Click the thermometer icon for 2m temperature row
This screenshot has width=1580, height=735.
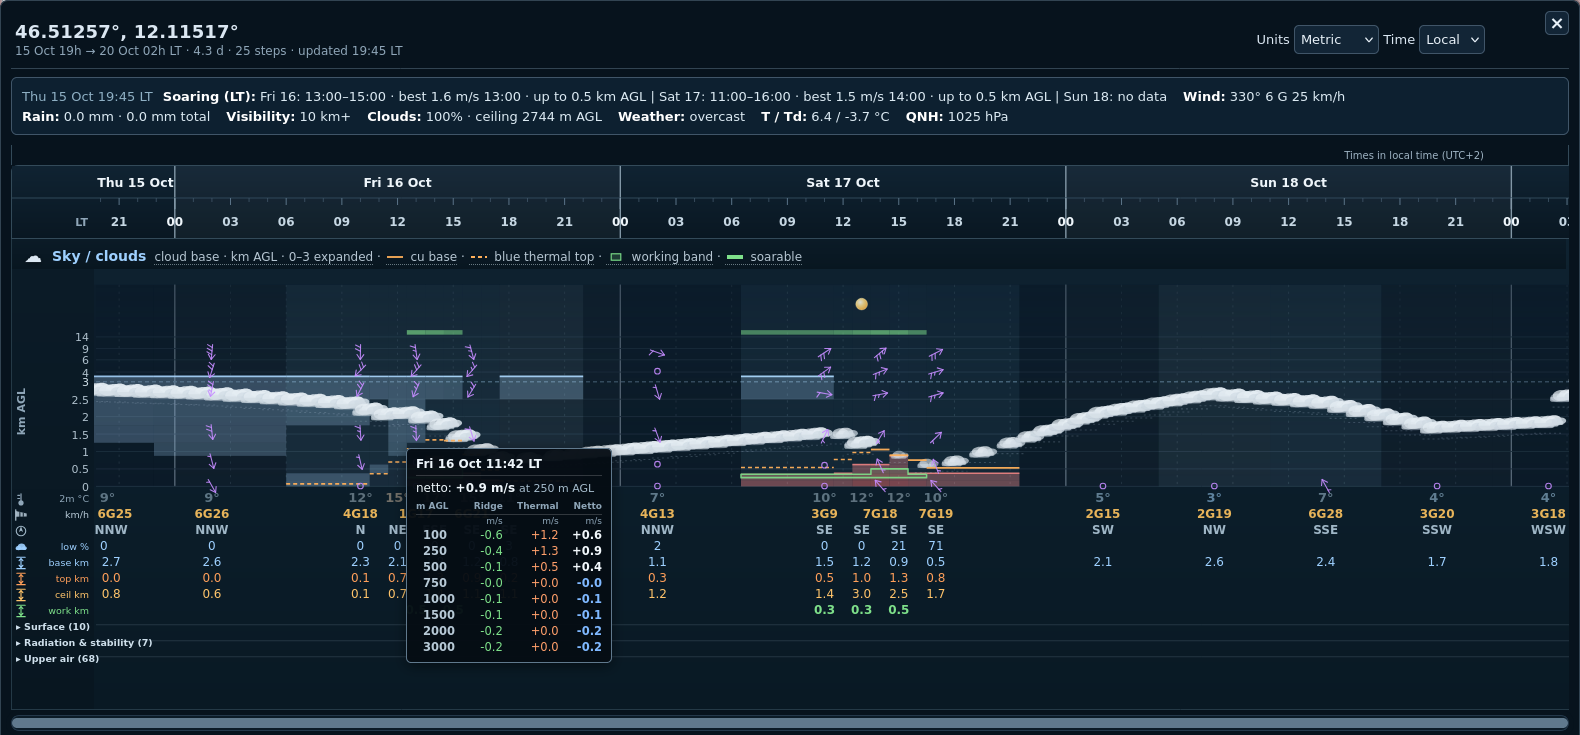click(21, 498)
